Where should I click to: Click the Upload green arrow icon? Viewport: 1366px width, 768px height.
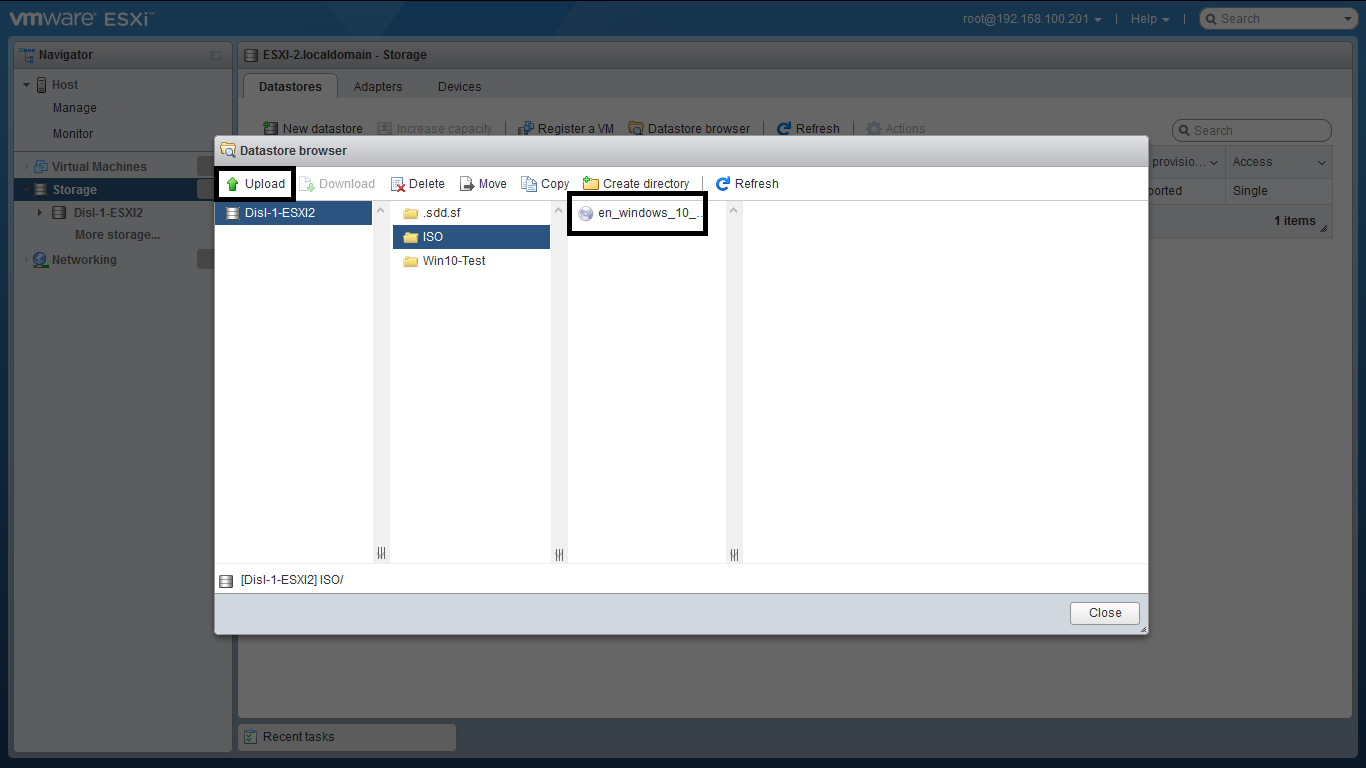pyautogui.click(x=232, y=184)
